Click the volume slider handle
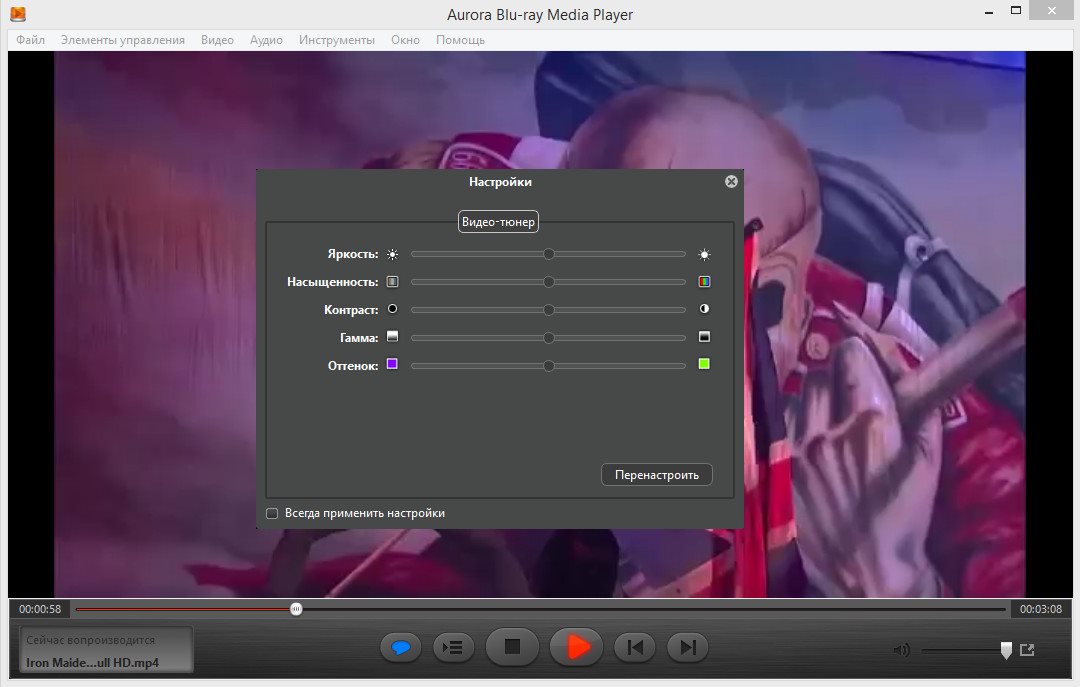The height and width of the screenshot is (687, 1080). click(x=1006, y=650)
